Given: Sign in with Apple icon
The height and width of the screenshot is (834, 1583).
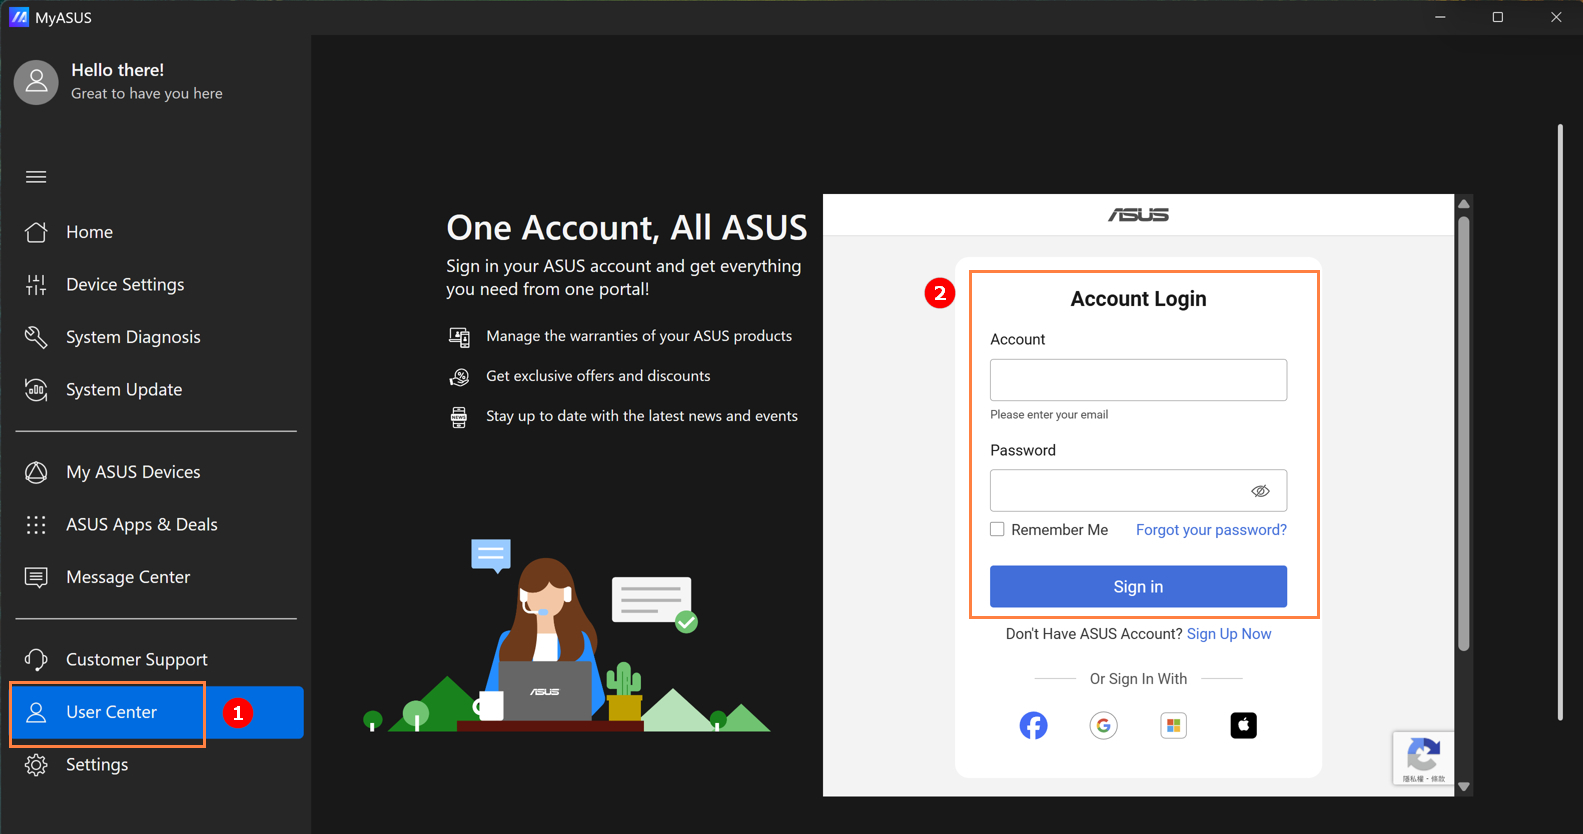Looking at the screenshot, I should (1243, 725).
